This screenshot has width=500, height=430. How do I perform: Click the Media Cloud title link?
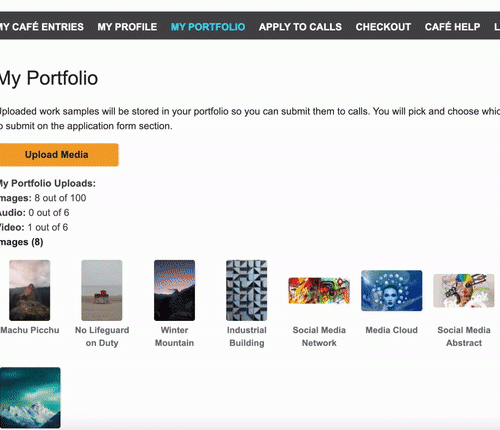click(x=392, y=330)
